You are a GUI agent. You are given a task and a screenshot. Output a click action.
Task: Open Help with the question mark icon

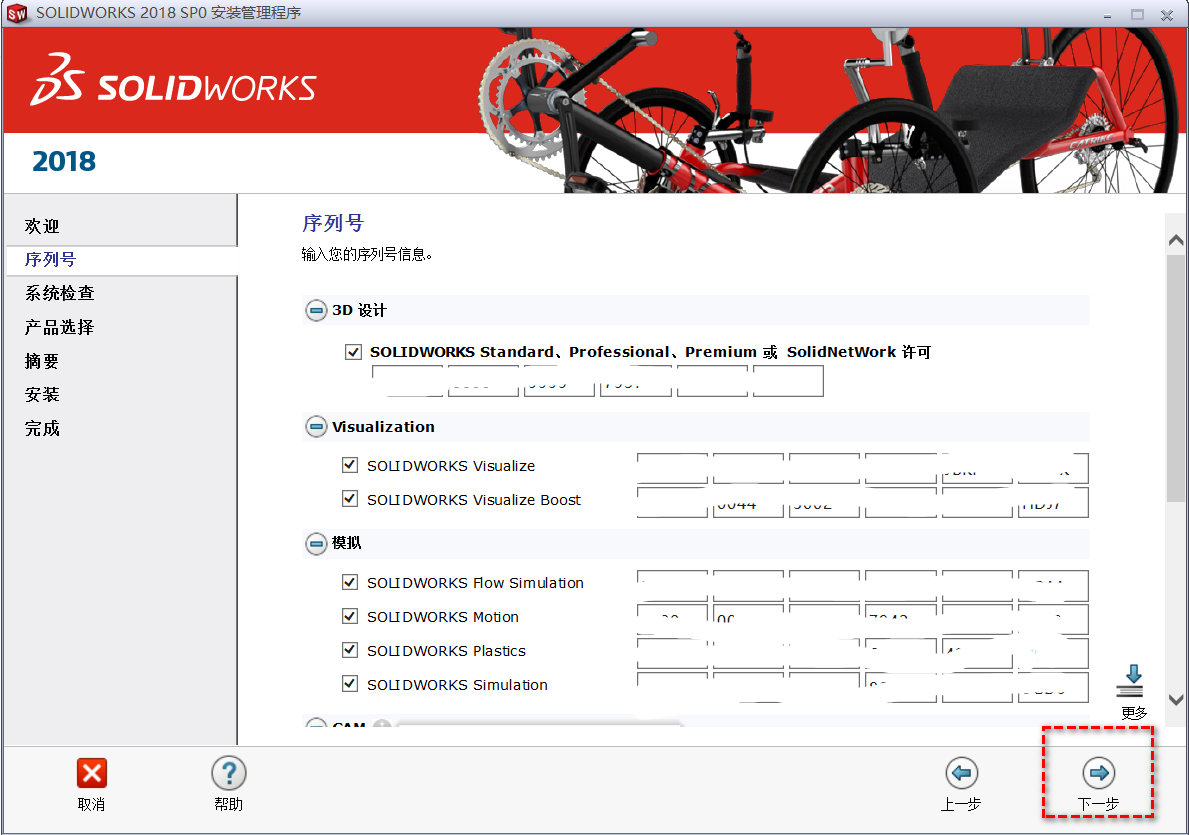coord(228,774)
